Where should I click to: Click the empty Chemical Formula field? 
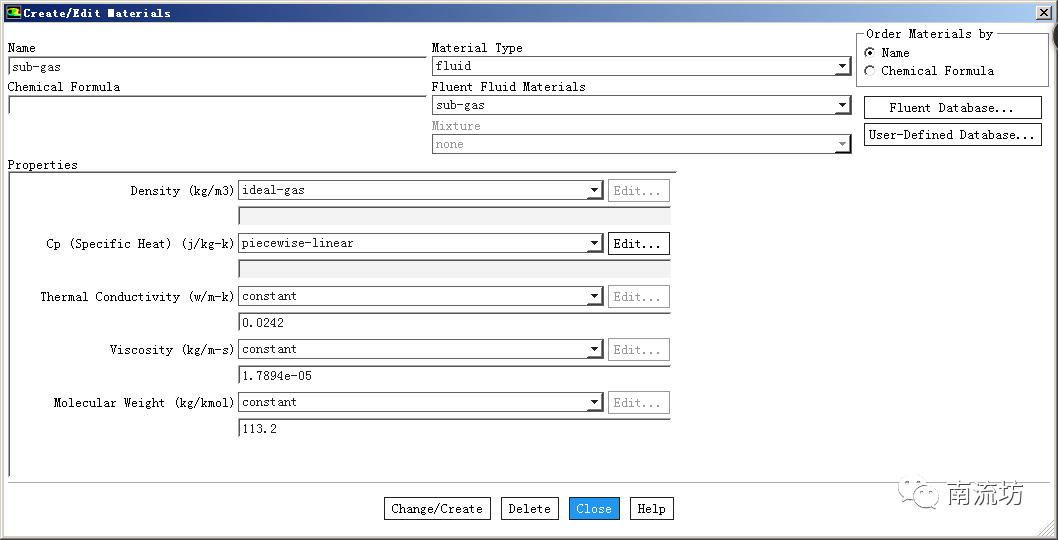point(217,105)
